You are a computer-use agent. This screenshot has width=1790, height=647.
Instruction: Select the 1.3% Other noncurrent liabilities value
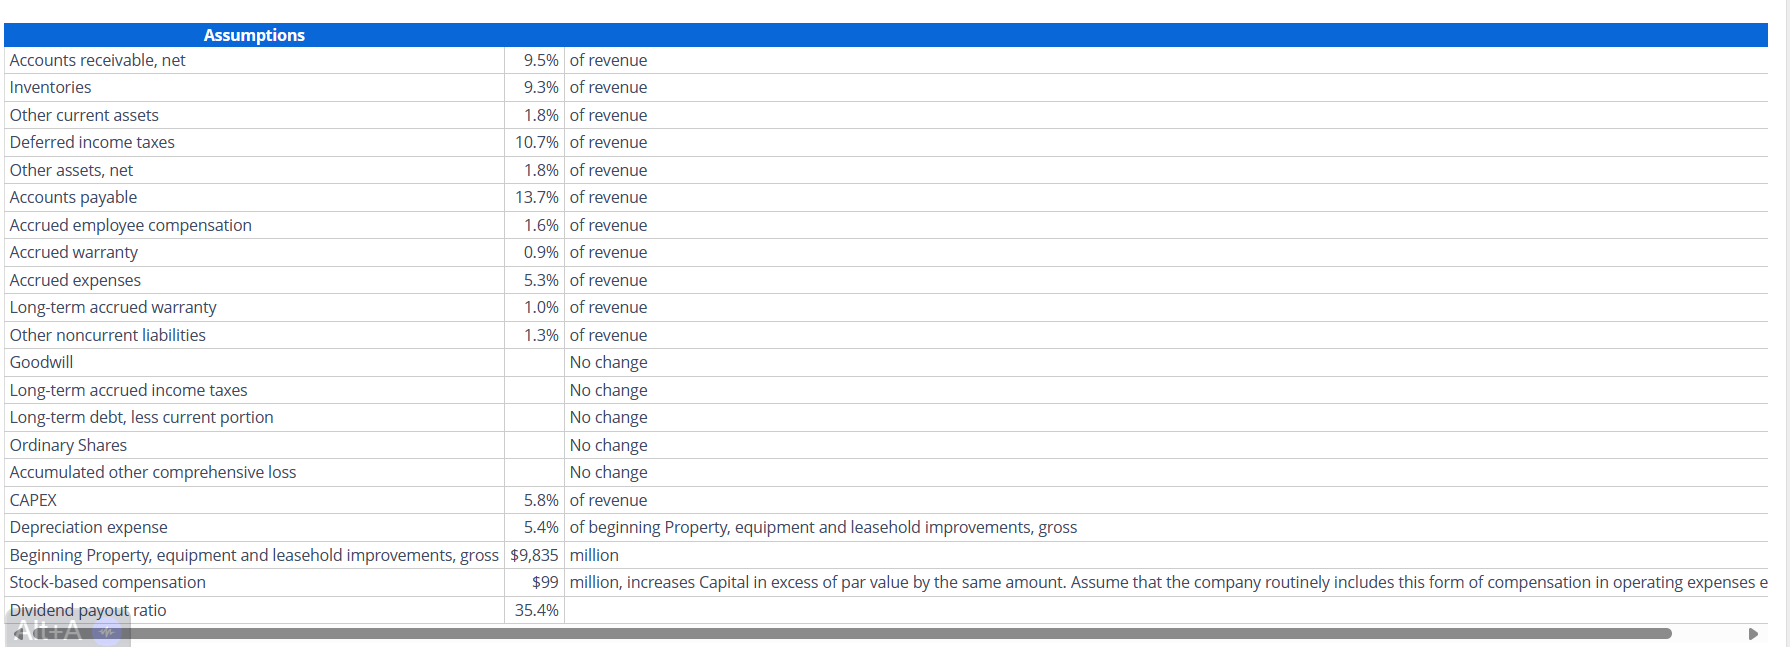click(534, 335)
